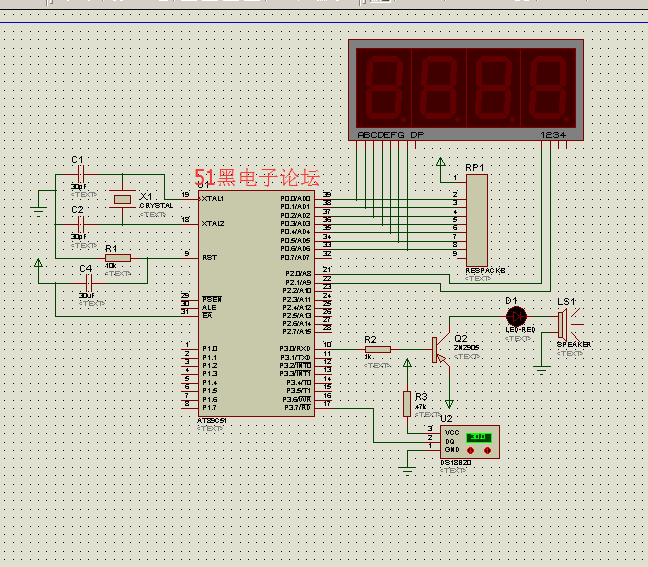Image resolution: width=648 pixels, height=567 pixels.
Task: Click the LED-RED value label
Action: [x=520, y=330]
